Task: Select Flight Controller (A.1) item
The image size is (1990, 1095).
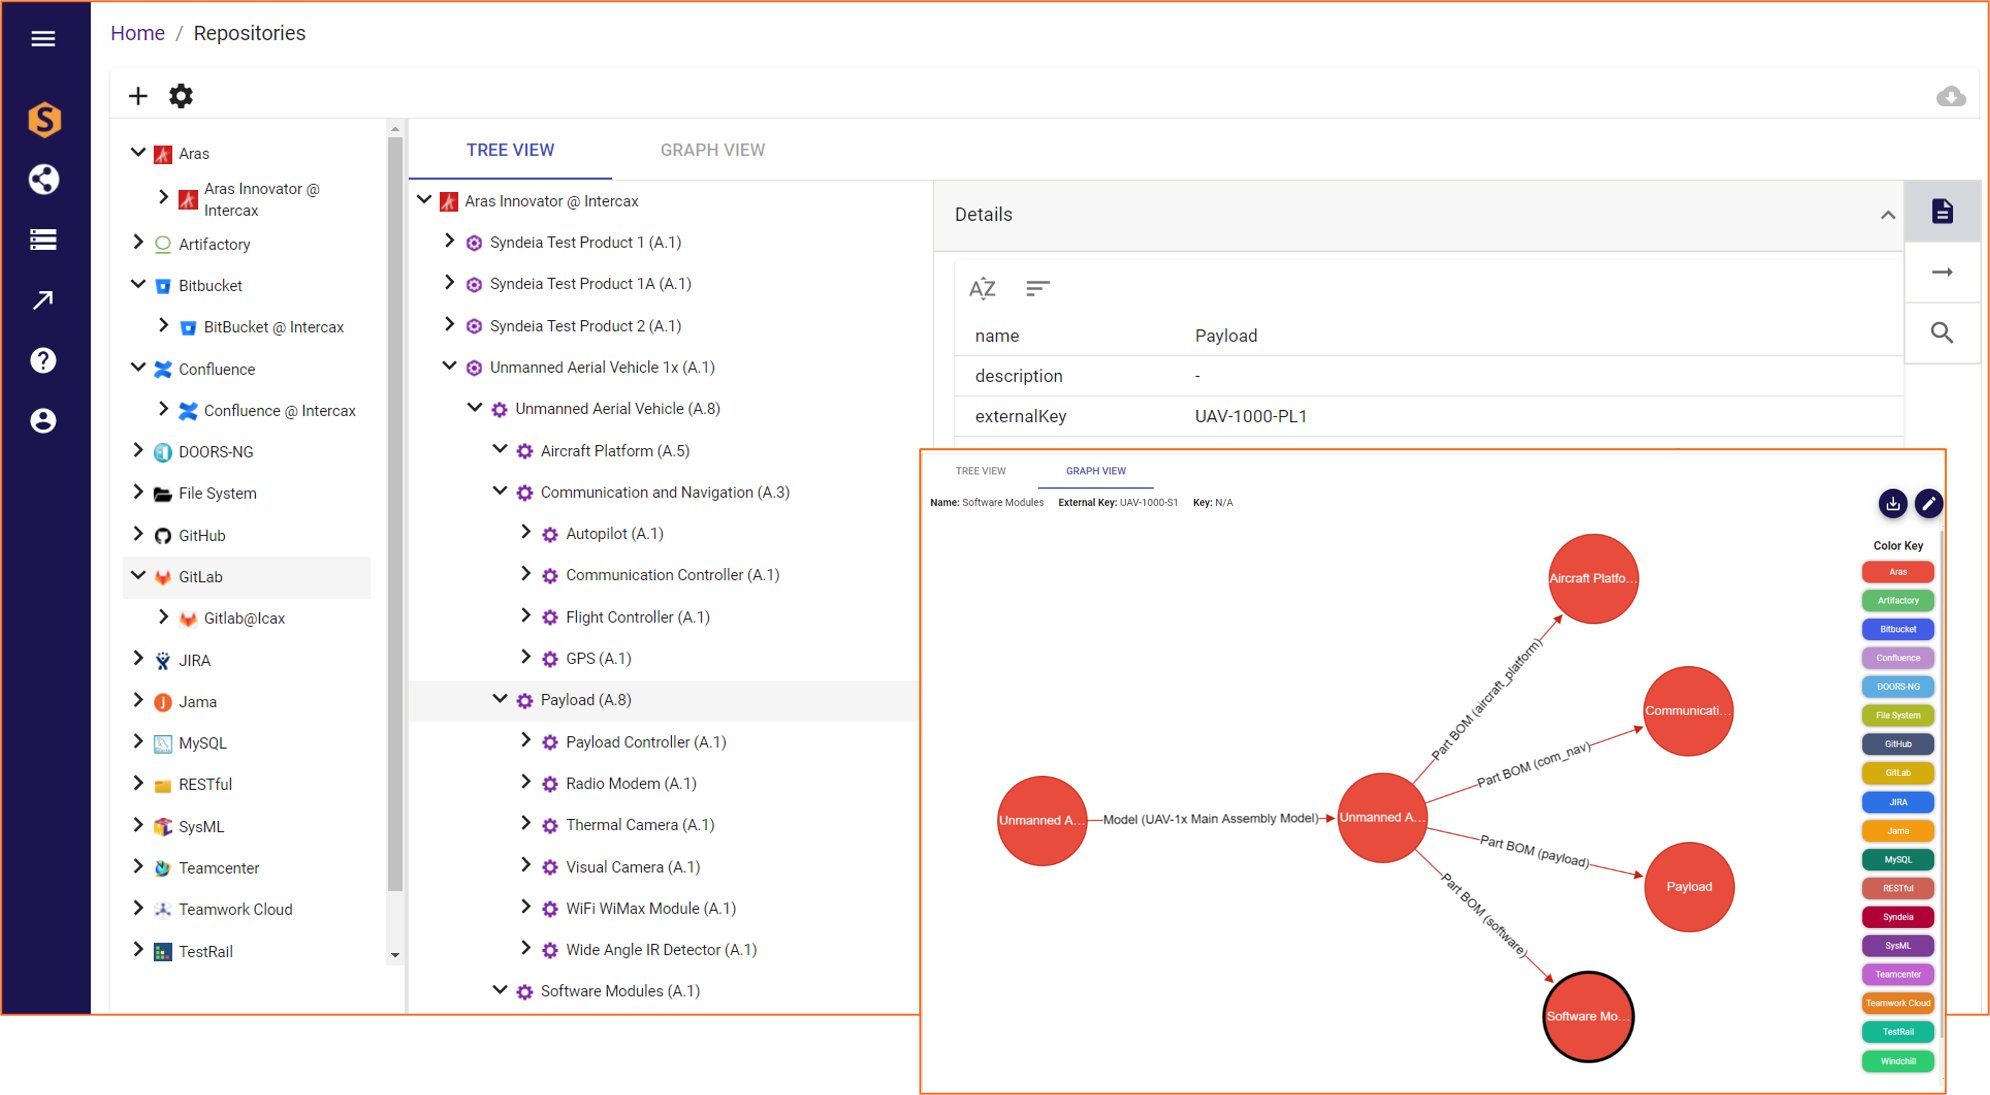Action: [638, 617]
